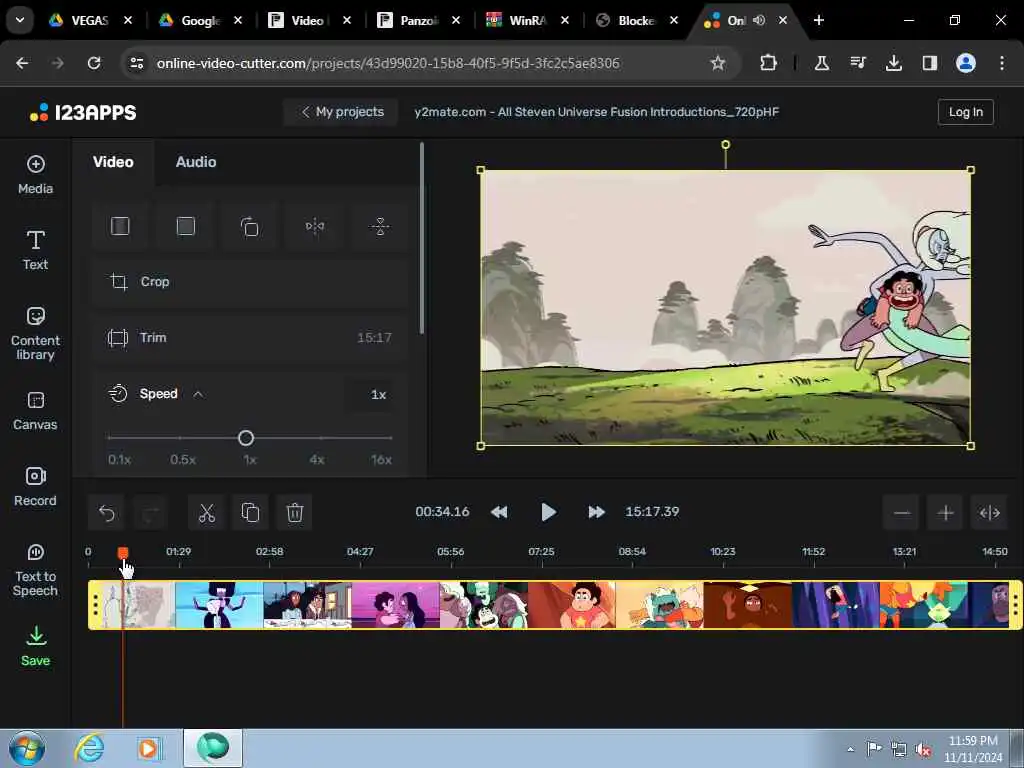Screen dimensions: 1024x768
Task: Click the project title text
Action: click(x=596, y=112)
